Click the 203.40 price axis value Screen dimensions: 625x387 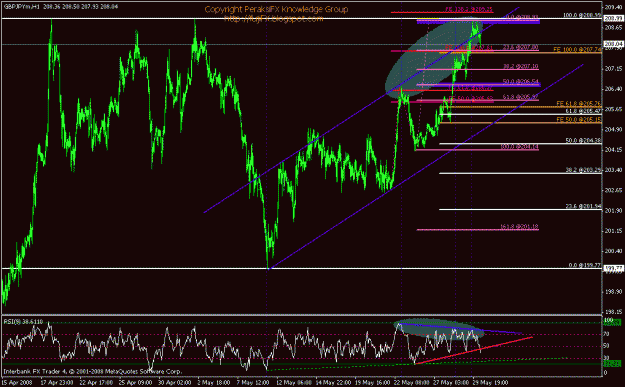click(614, 170)
